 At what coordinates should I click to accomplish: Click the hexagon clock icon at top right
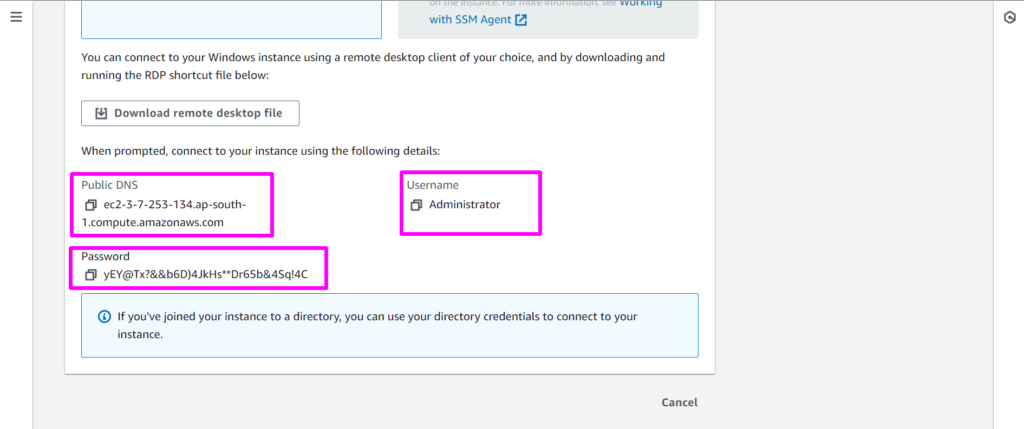[1009, 18]
